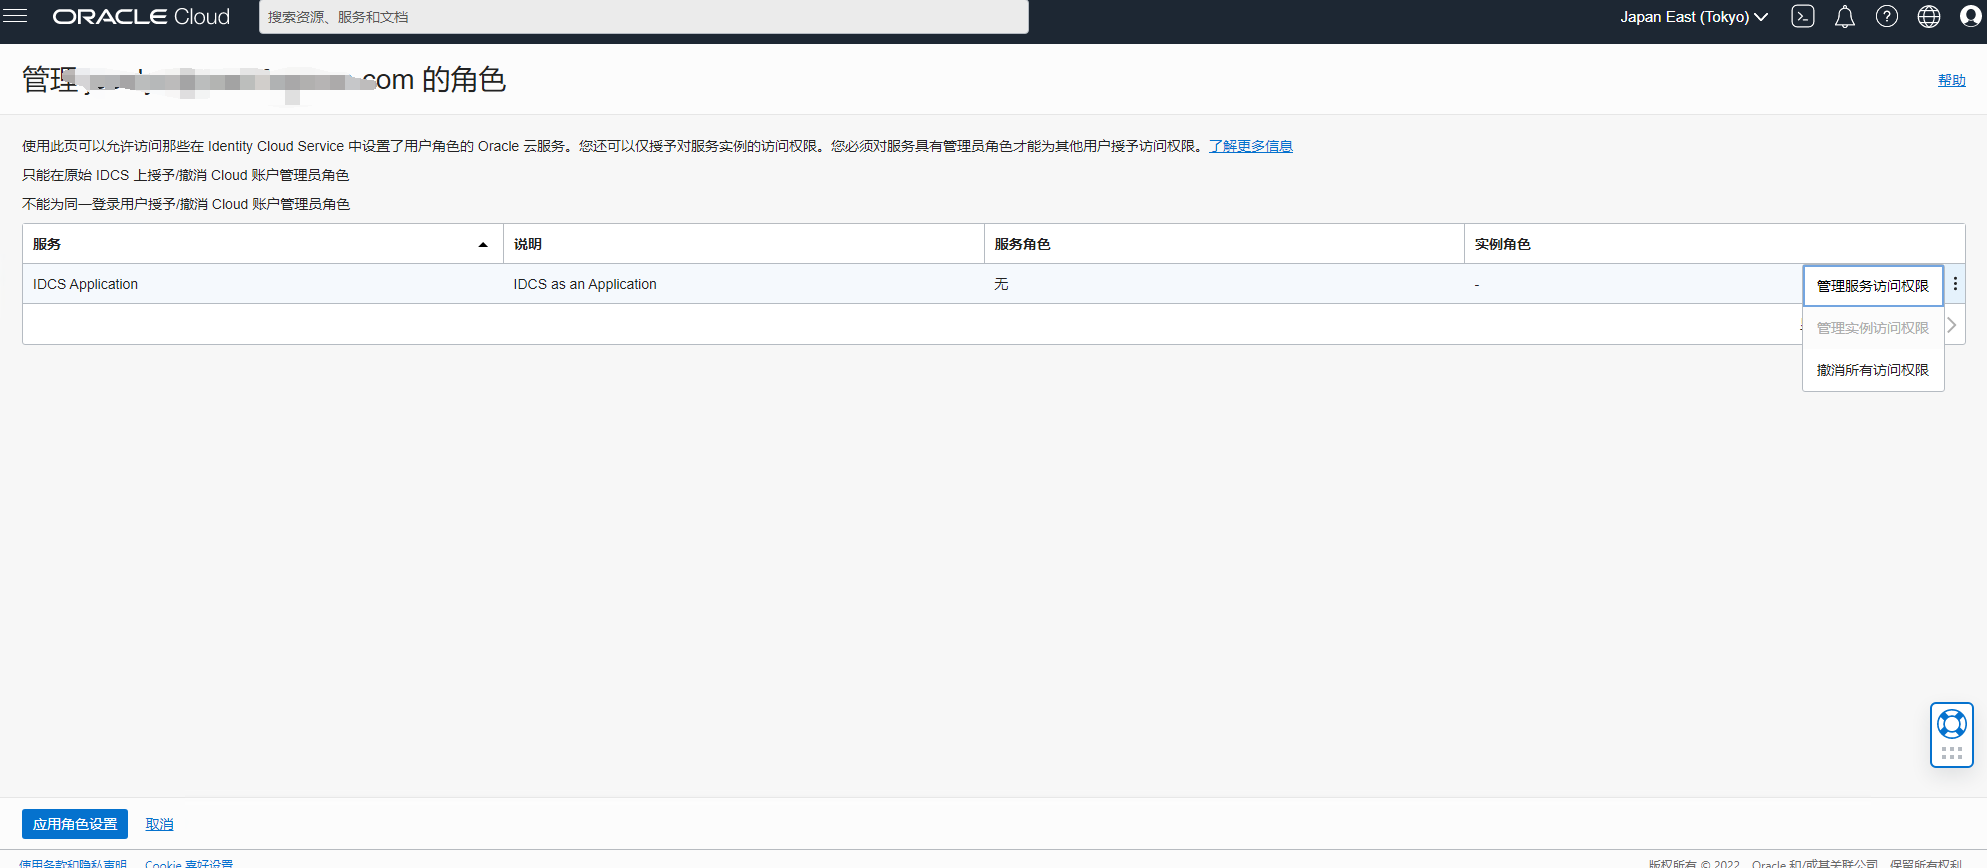
Task: Choose 撤消所有访问权限 from the menu
Action: coord(1873,370)
